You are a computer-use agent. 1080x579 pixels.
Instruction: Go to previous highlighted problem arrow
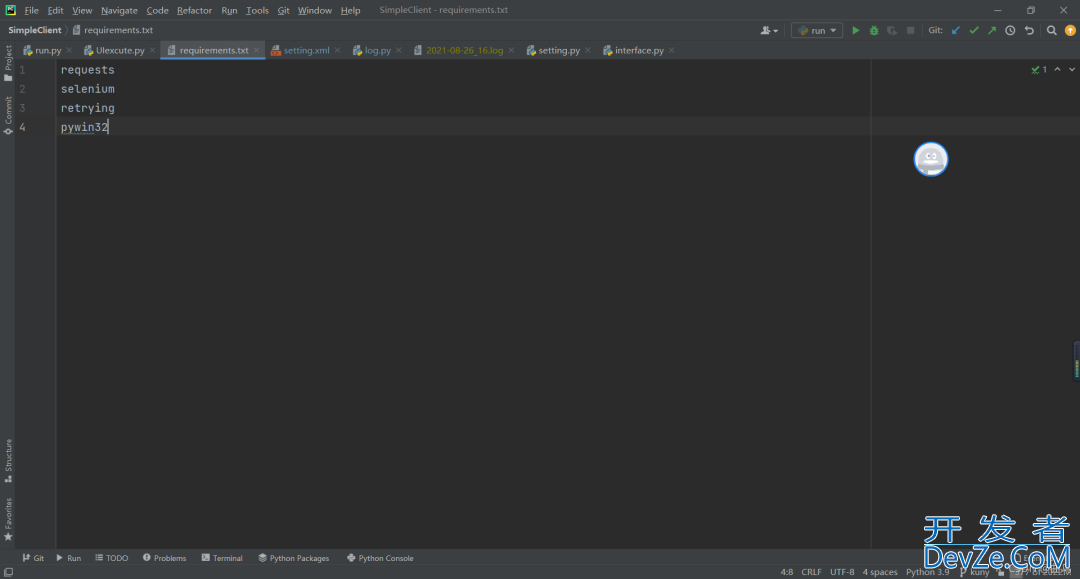[x=1057, y=70]
